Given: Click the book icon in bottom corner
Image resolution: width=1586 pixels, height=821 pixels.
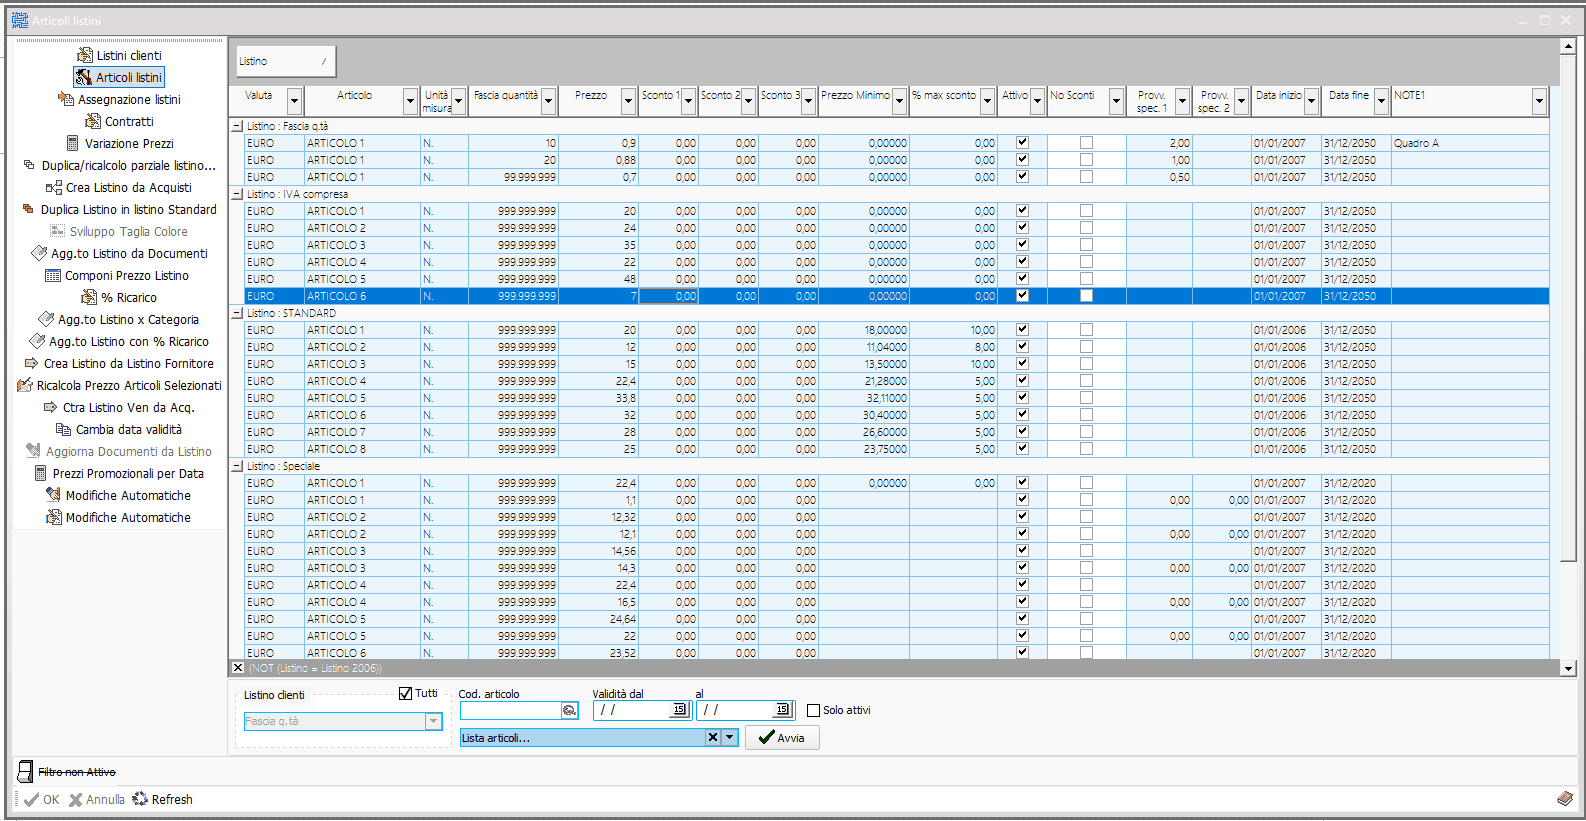Looking at the screenshot, I should tap(1565, 799).
